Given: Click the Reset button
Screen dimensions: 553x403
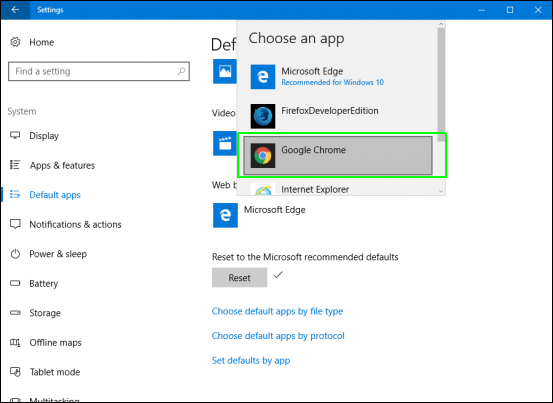Looking at the screenshot, I should [x=239, y=277].
